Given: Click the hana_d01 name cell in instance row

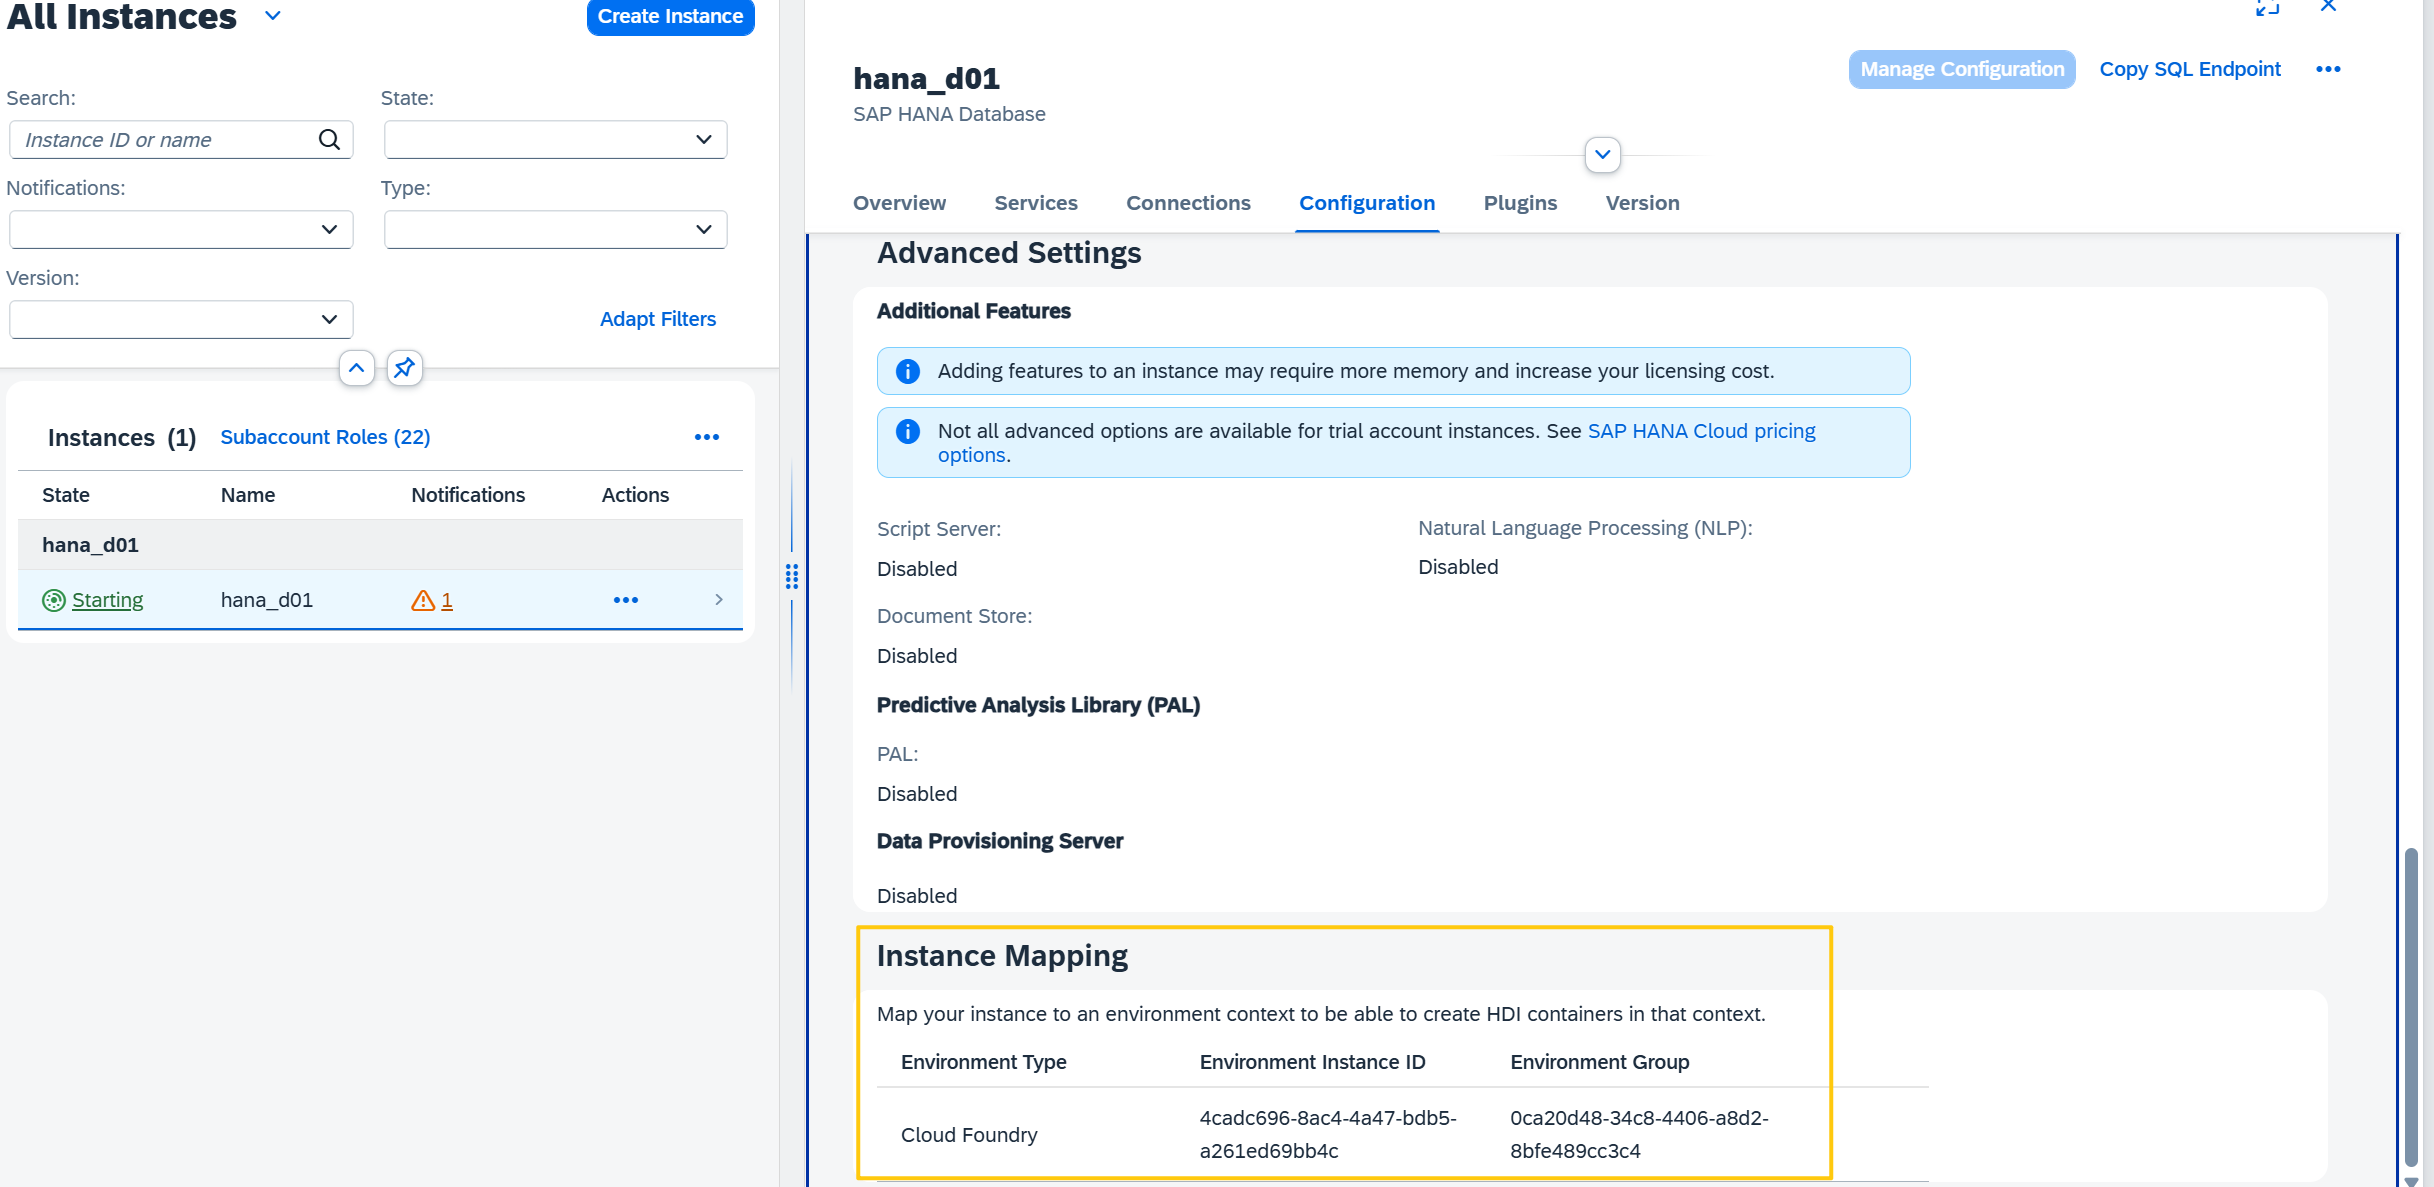Looking at the screenshot, I should click(267, 600).
